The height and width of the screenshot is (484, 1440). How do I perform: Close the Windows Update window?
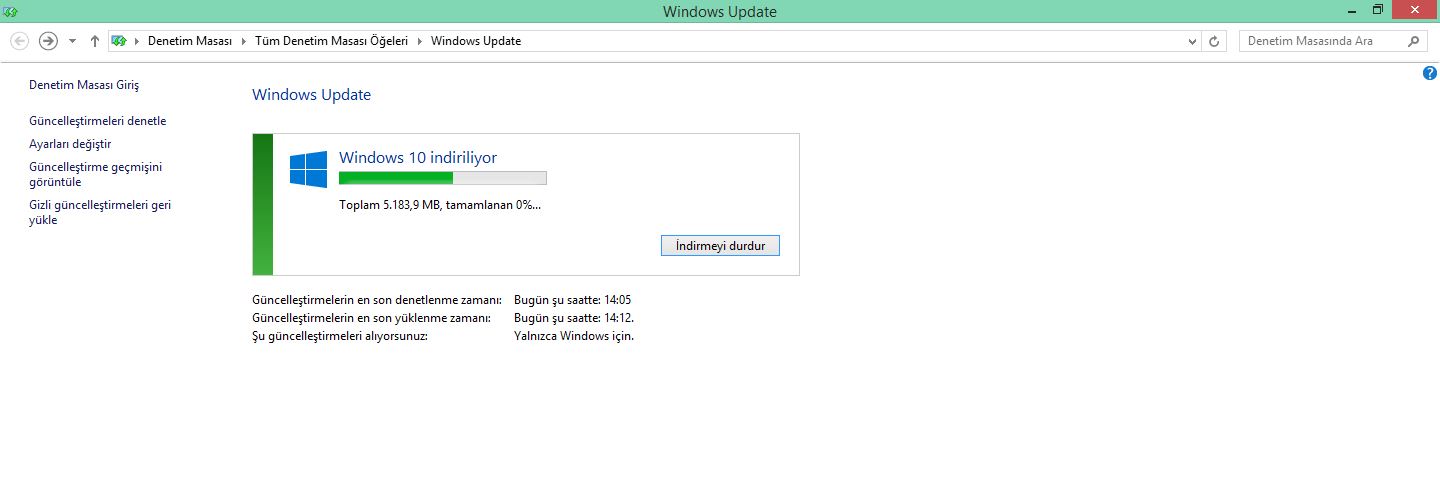click(1415, 10)
